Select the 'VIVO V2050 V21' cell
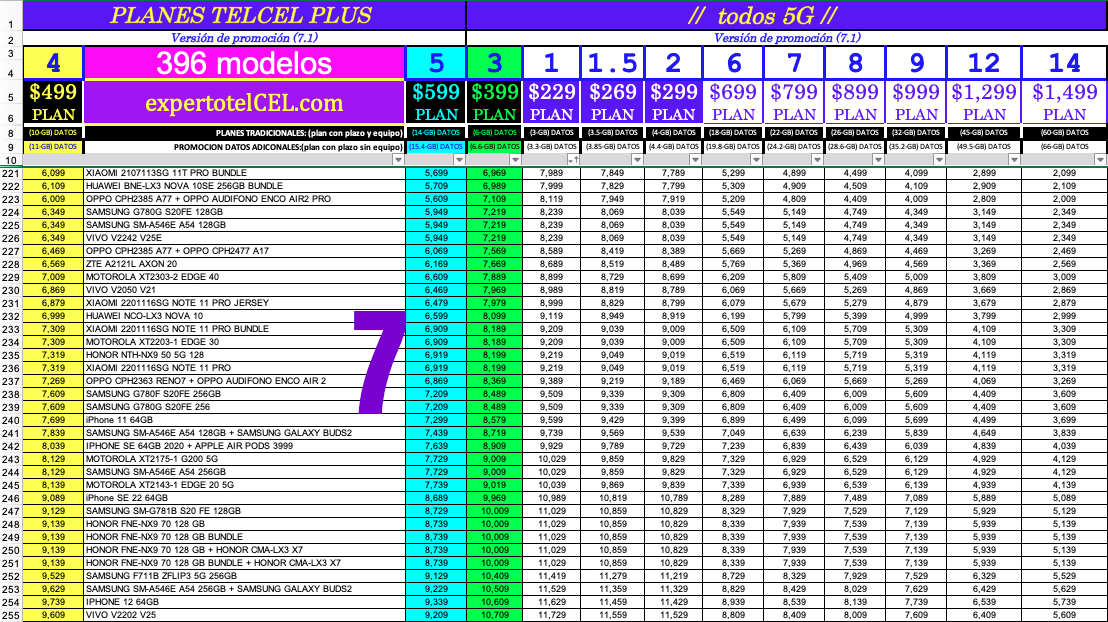The image size is (1108, 622). click(244, 290)
